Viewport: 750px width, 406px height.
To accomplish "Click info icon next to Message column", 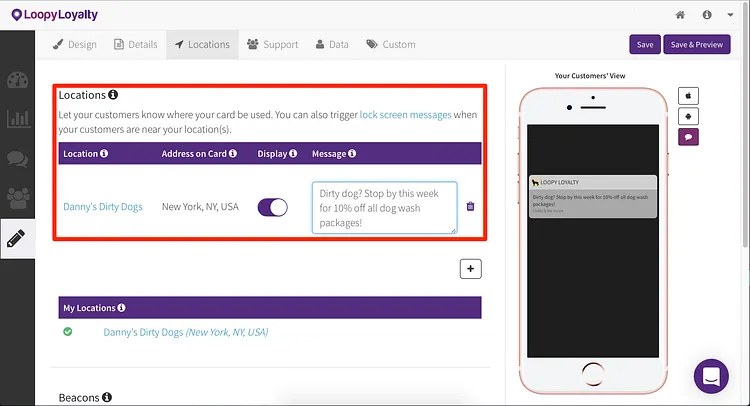I will pyautogui.click(x=352, y=154).
